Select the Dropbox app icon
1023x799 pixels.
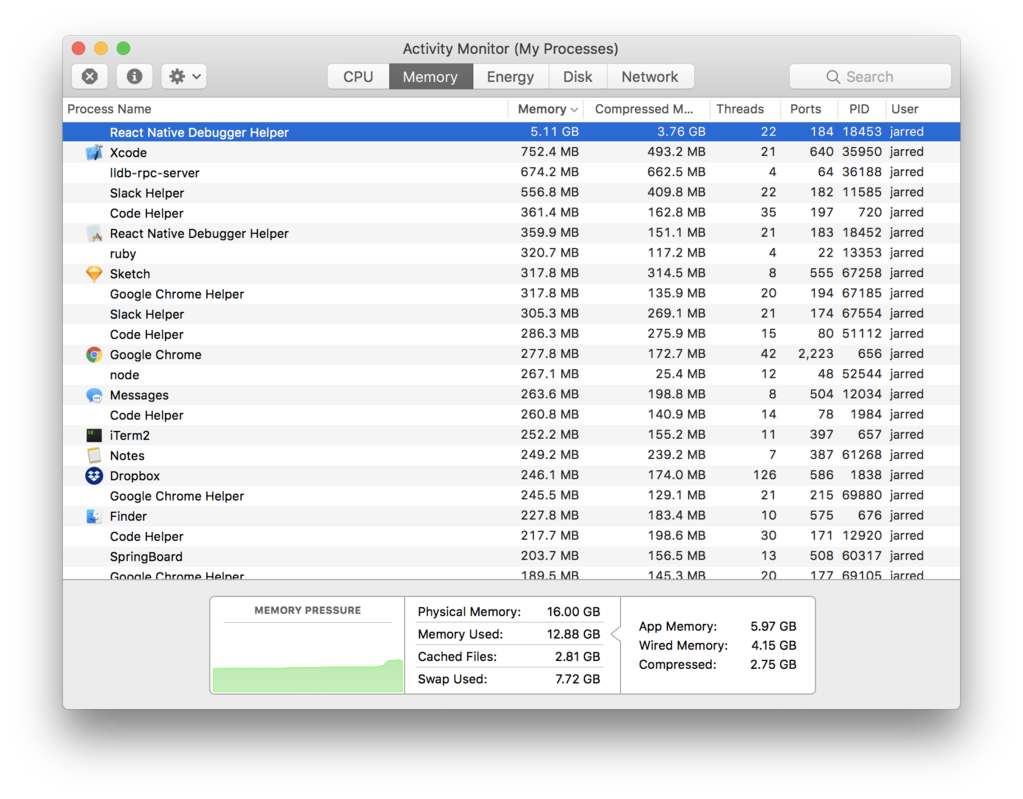pyautogui.click(x=94, y=475)
